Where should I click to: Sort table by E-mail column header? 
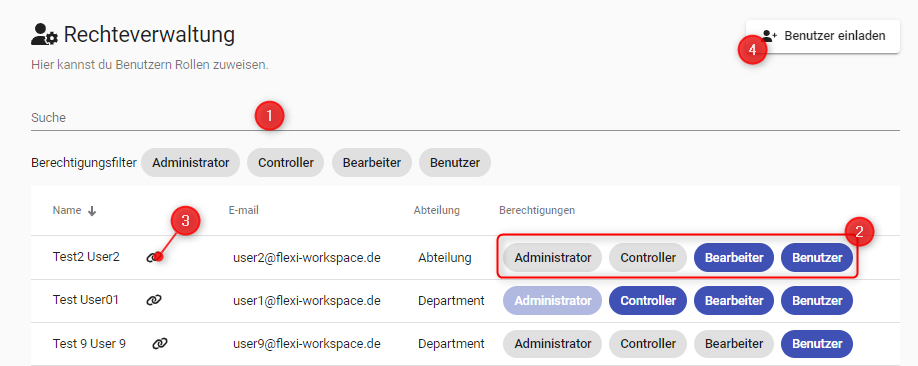coord(244,210)
